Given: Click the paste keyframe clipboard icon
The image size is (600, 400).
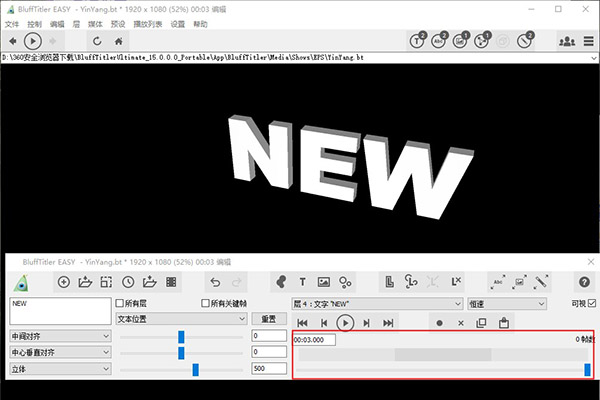Looking at the screenshot, I should point(505,323).
